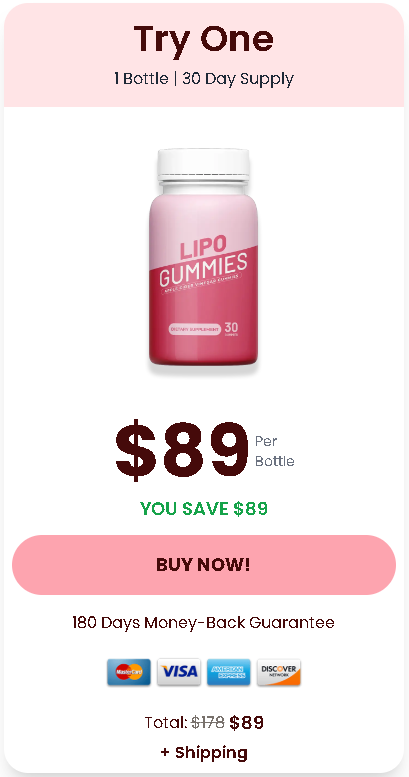Click the American Express card icon
The image size is (409, 777).
click(229, 672)
